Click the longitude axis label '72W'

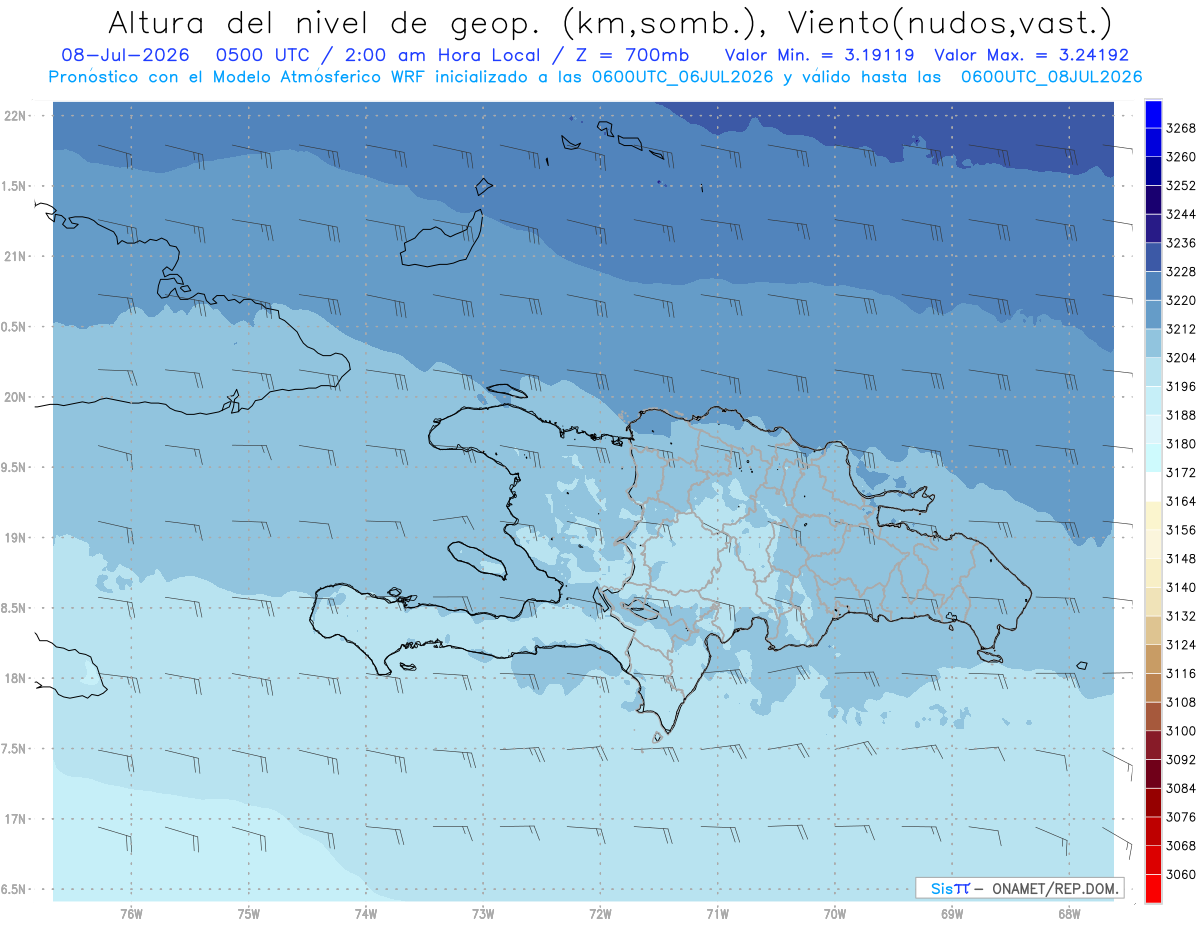(x=601, y=913)
